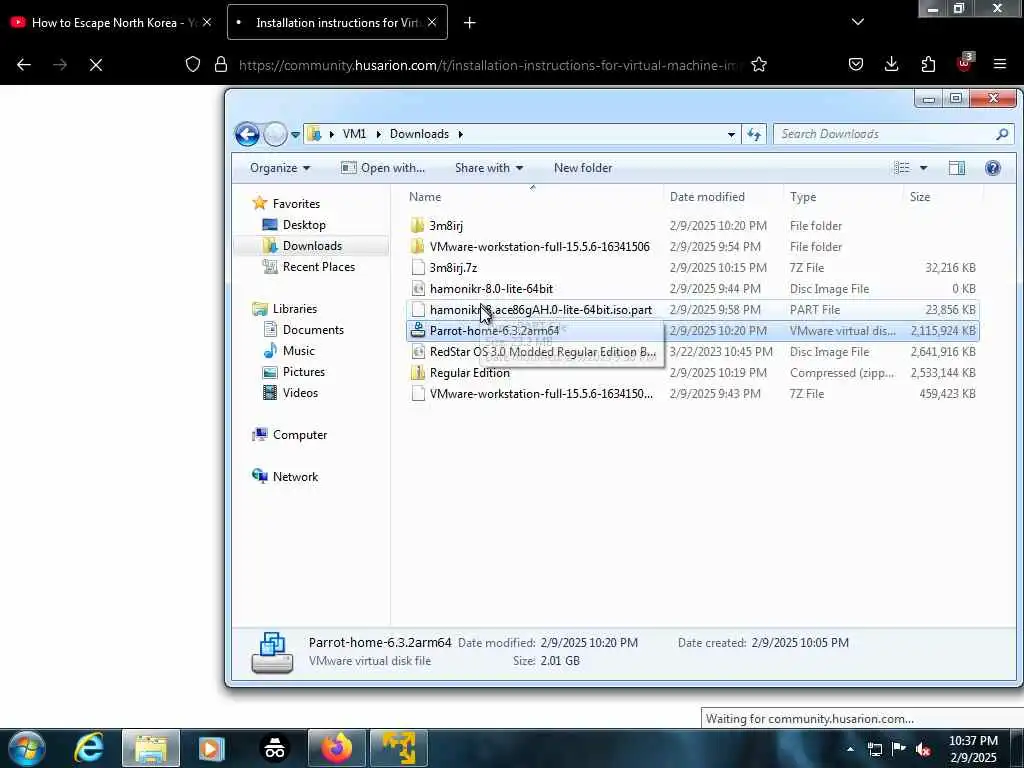This screenshot has height=768, width=1024.
Task: Refresh the Downloads folder view
Action: (754, 134)
